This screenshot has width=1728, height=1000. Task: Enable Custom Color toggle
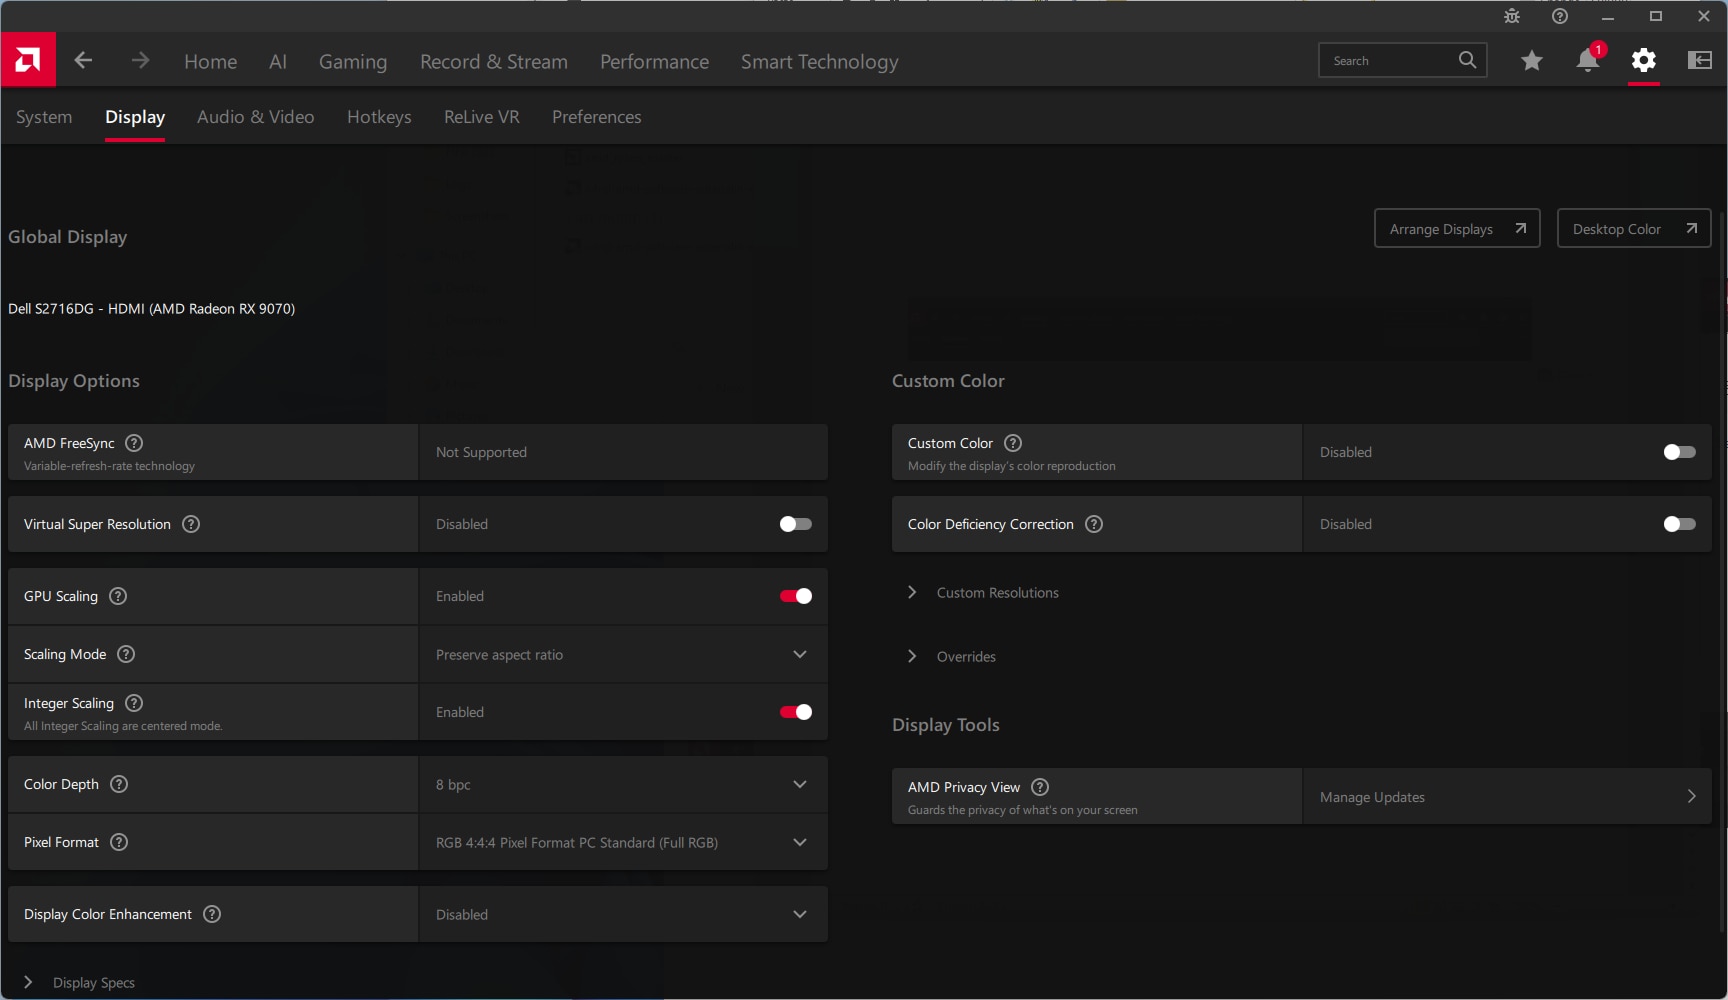(x=1680, y=452)
